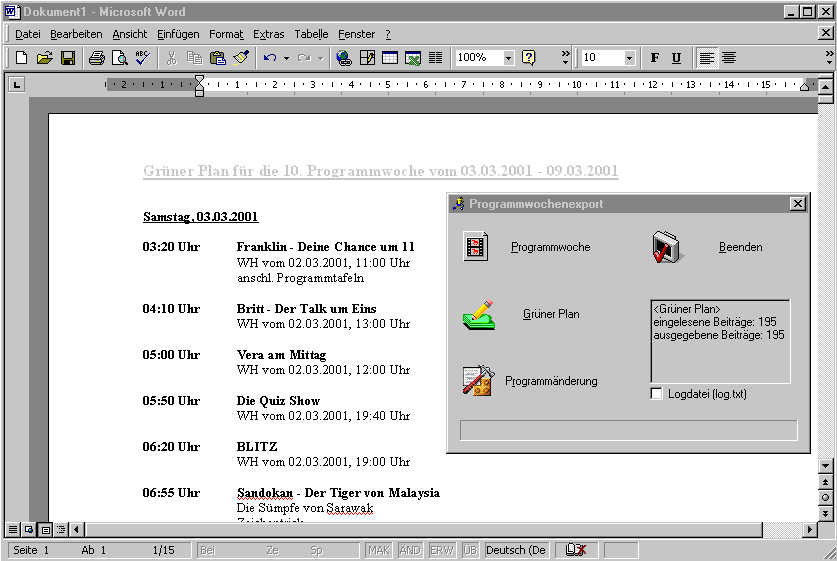837x561 pixels.
Task: Insert hyperlink with the globe icon
Action: point(344,58)
